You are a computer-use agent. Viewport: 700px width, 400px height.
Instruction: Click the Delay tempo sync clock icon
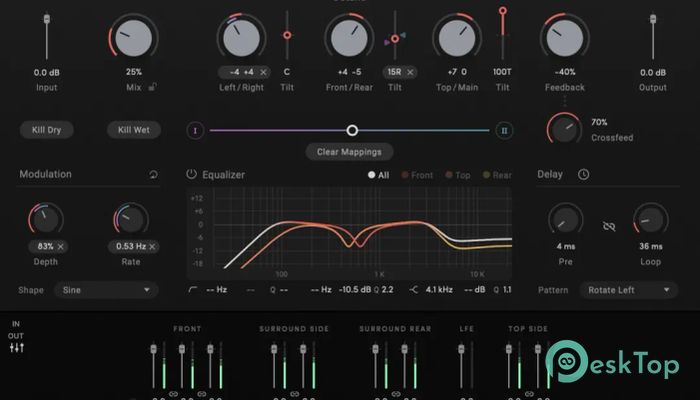click(x=583, y=174)
